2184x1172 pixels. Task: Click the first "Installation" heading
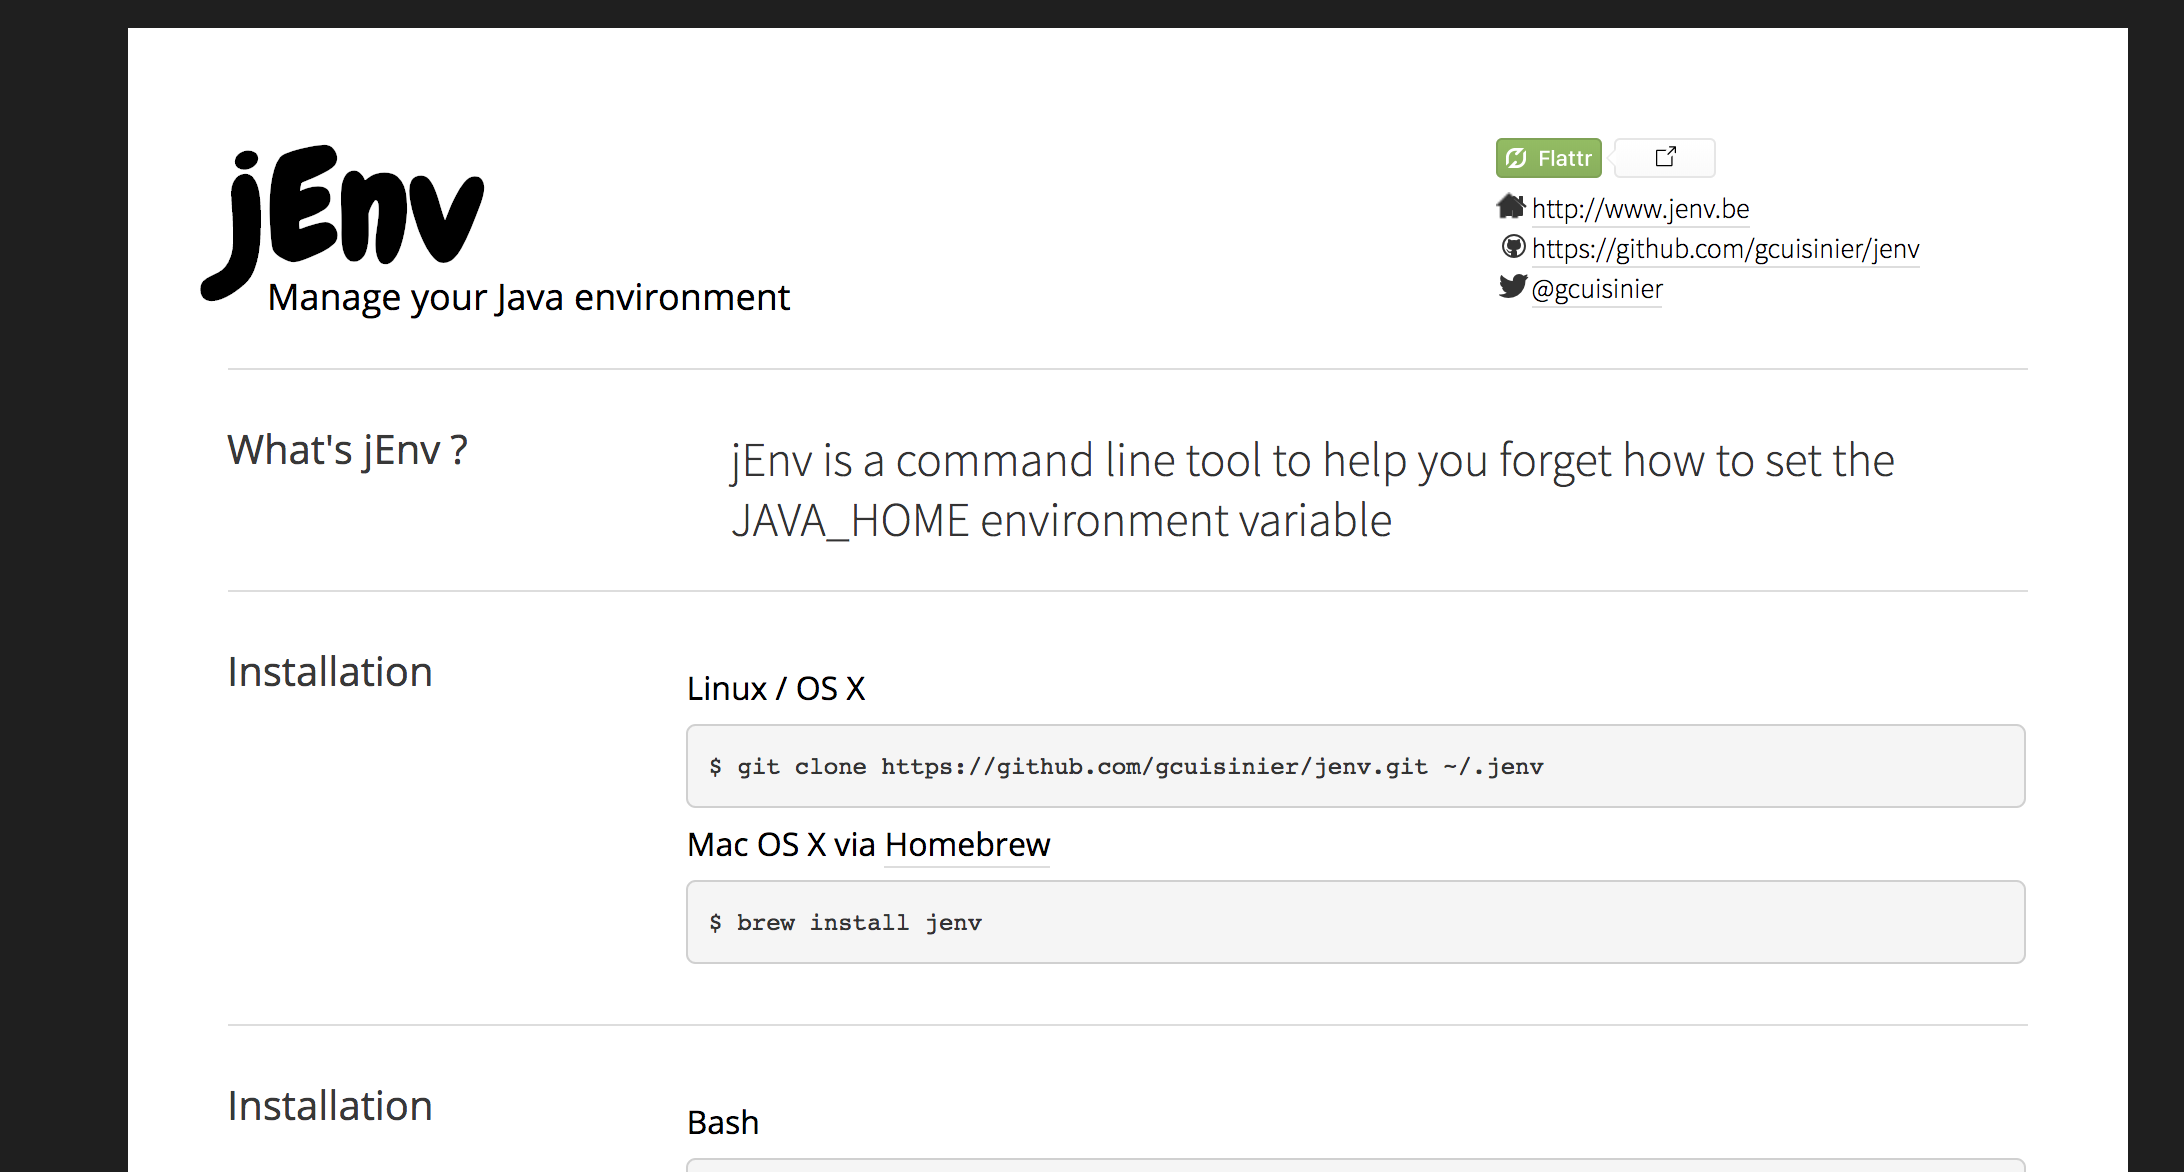click(330, 672)
